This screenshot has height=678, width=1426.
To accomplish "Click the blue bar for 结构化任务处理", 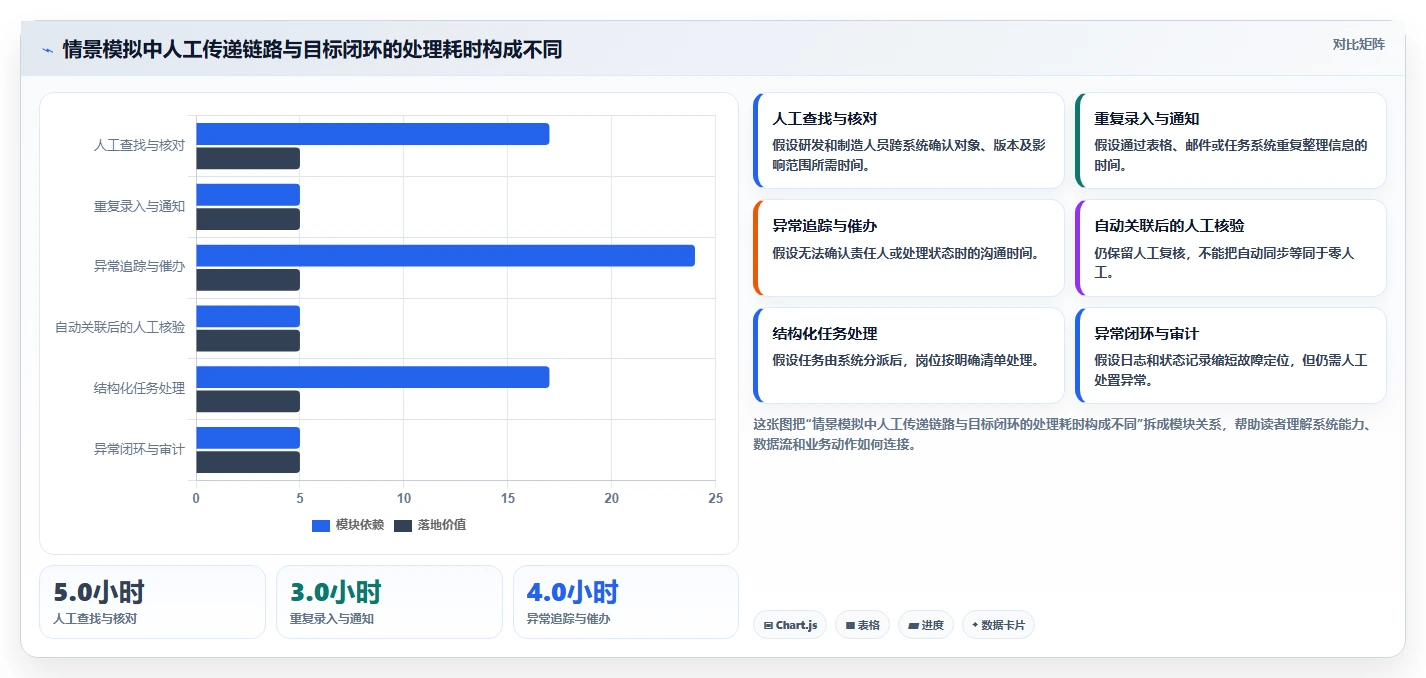I will tap(372, 377).
